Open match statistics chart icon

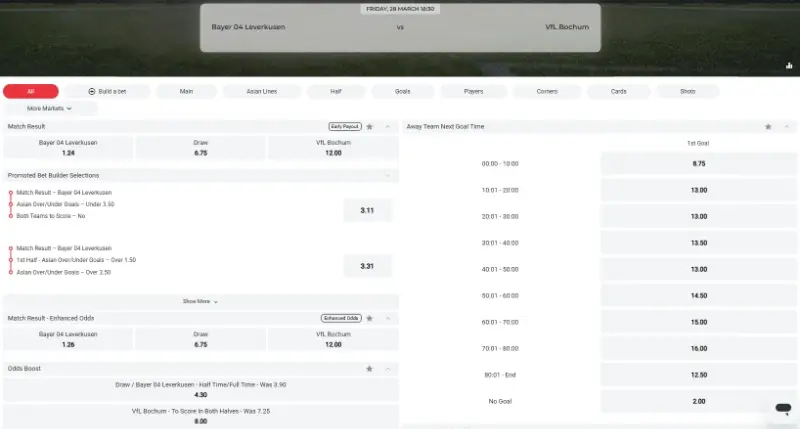(x=789, y=65)
